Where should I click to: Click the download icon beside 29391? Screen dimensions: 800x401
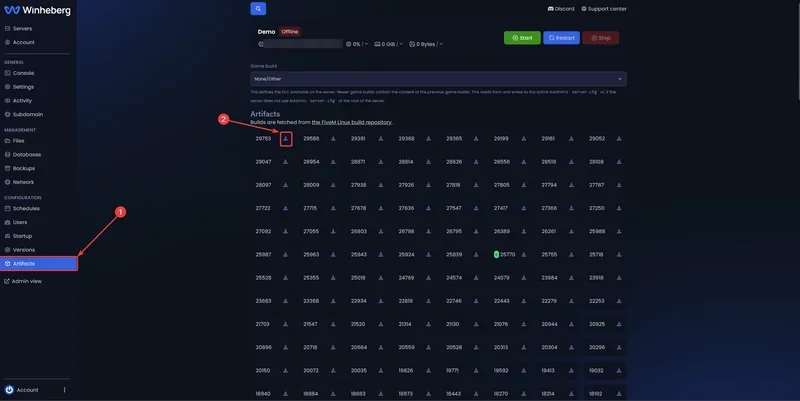pos(381,139)
